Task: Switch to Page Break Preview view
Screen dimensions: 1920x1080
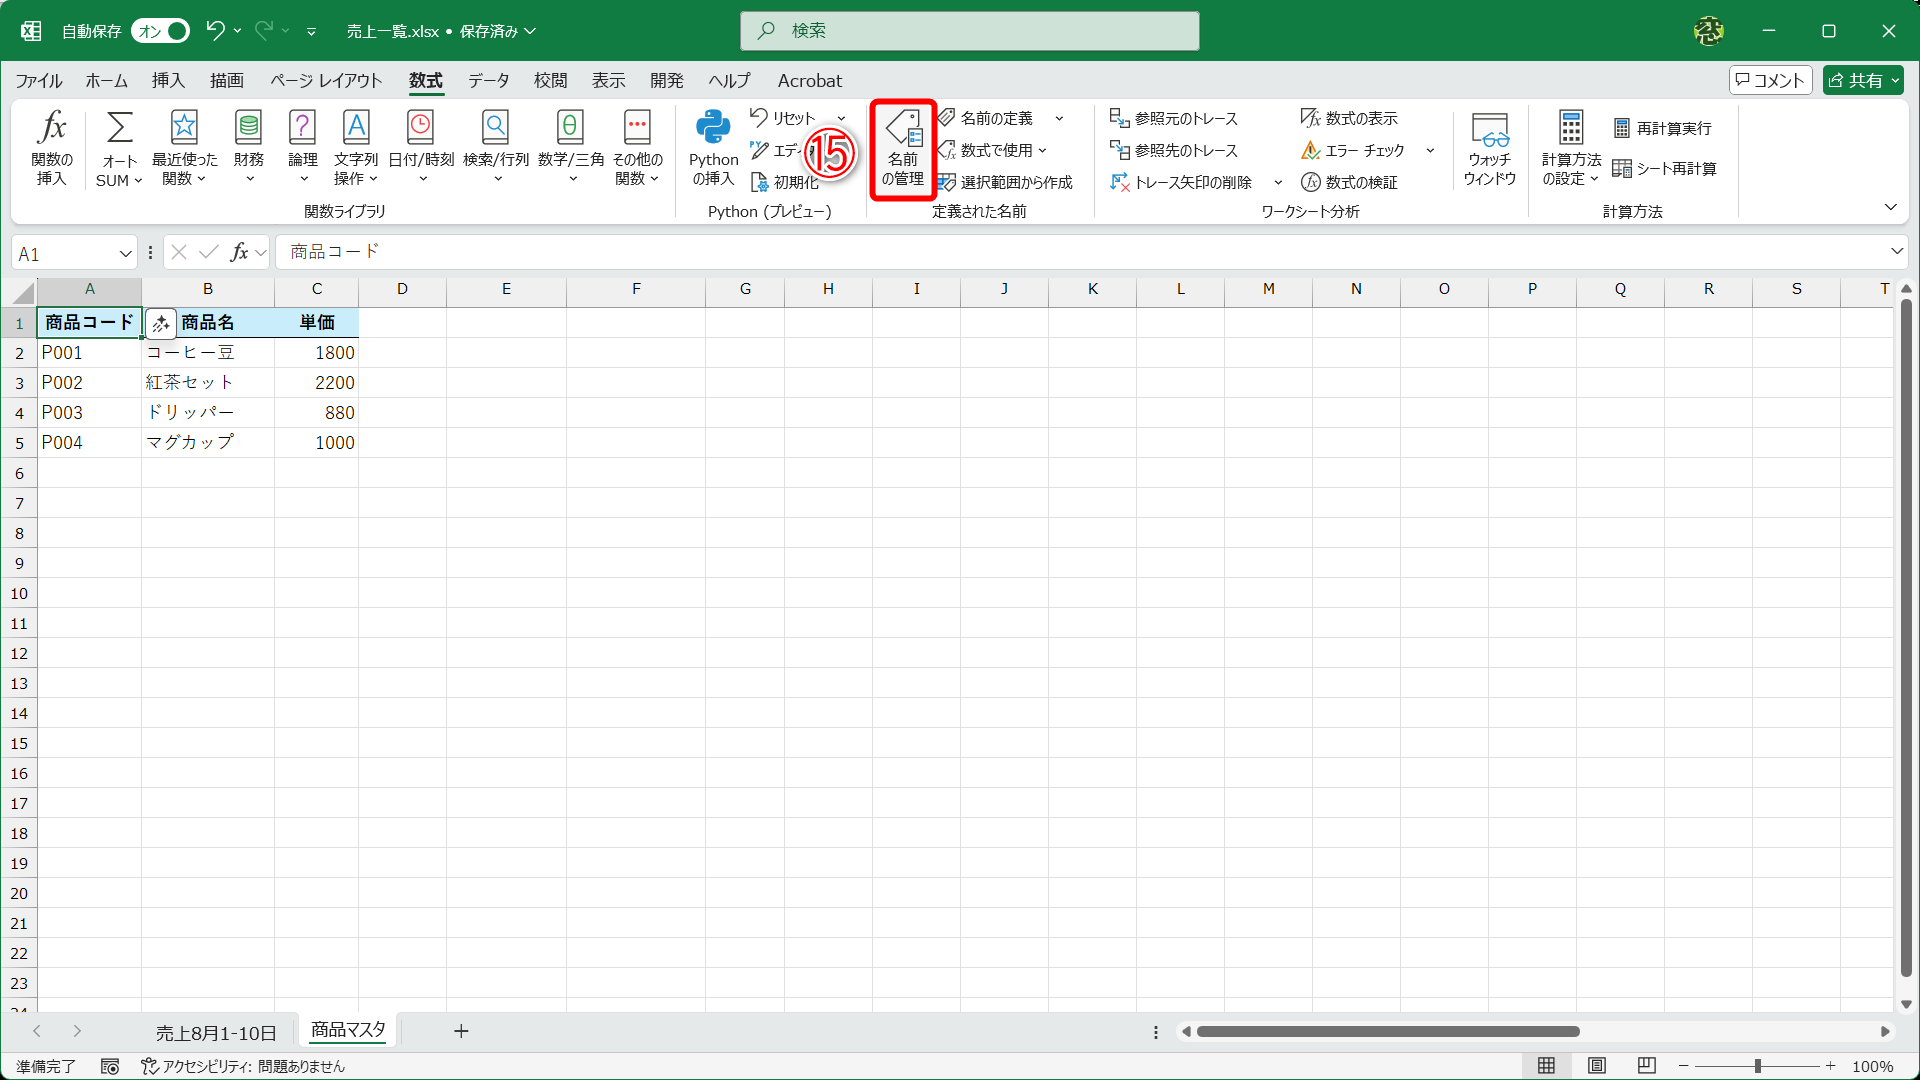Action: (x=1647, y=1066)
